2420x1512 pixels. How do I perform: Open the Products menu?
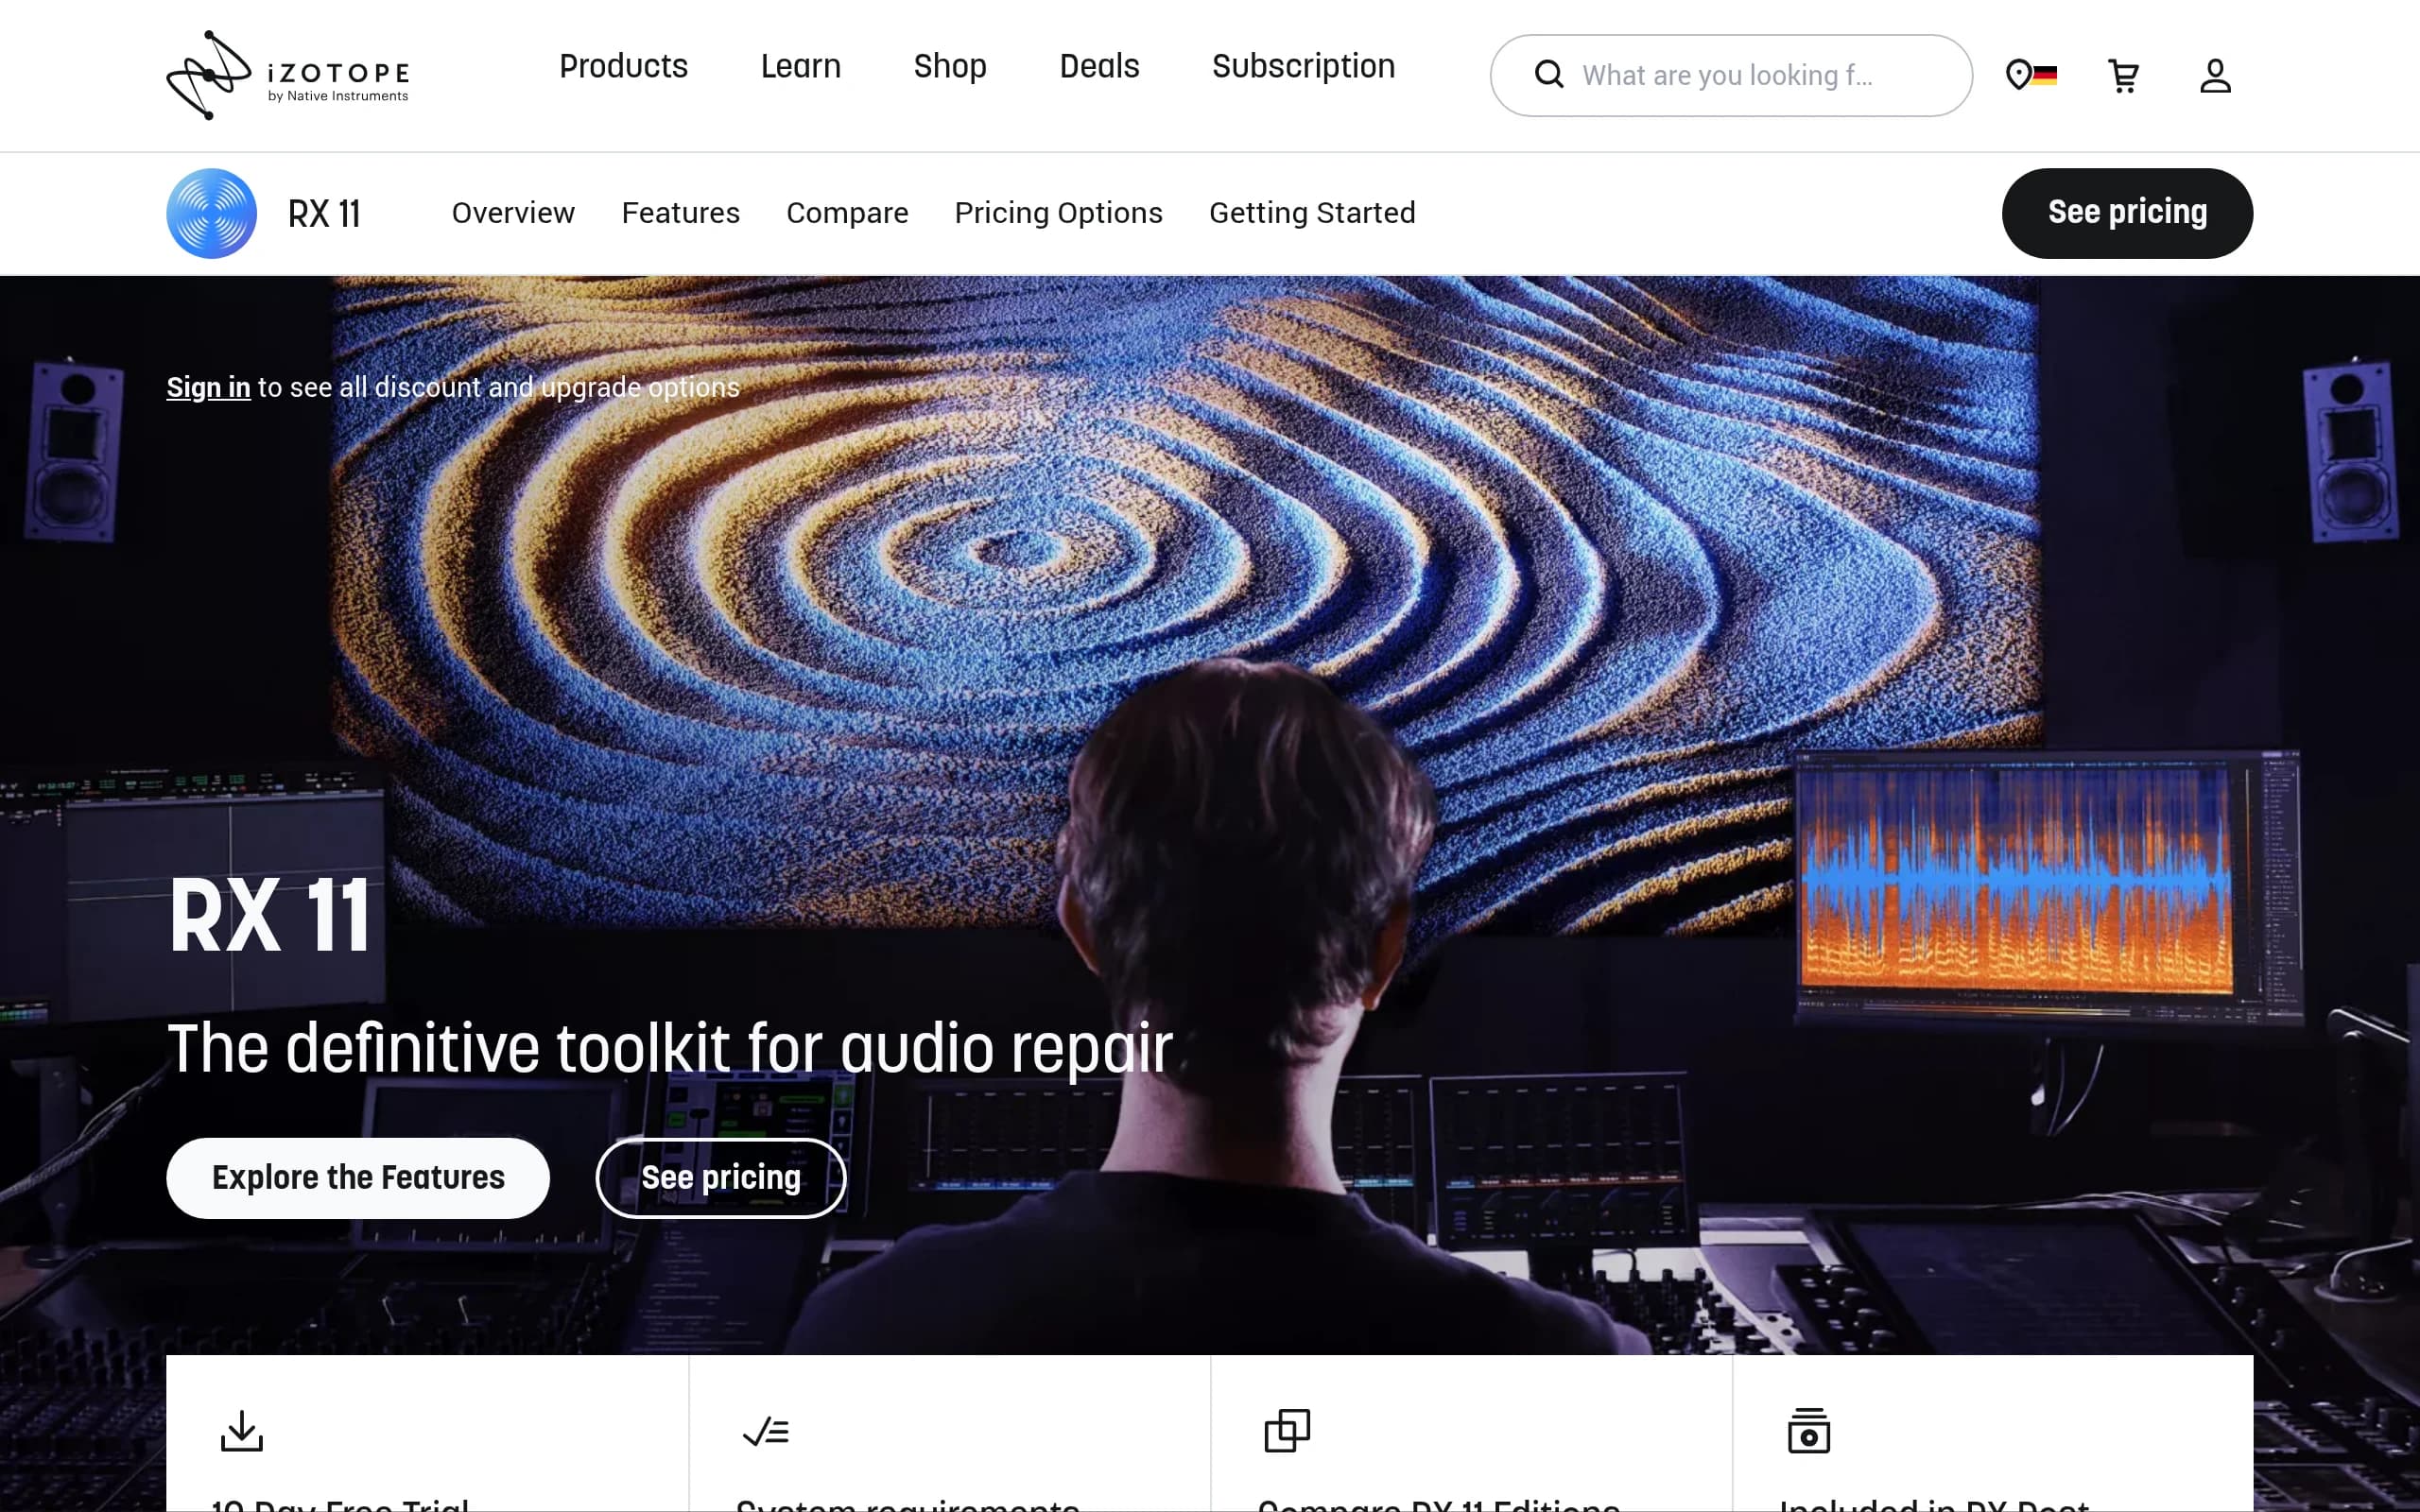pos(623,66)
